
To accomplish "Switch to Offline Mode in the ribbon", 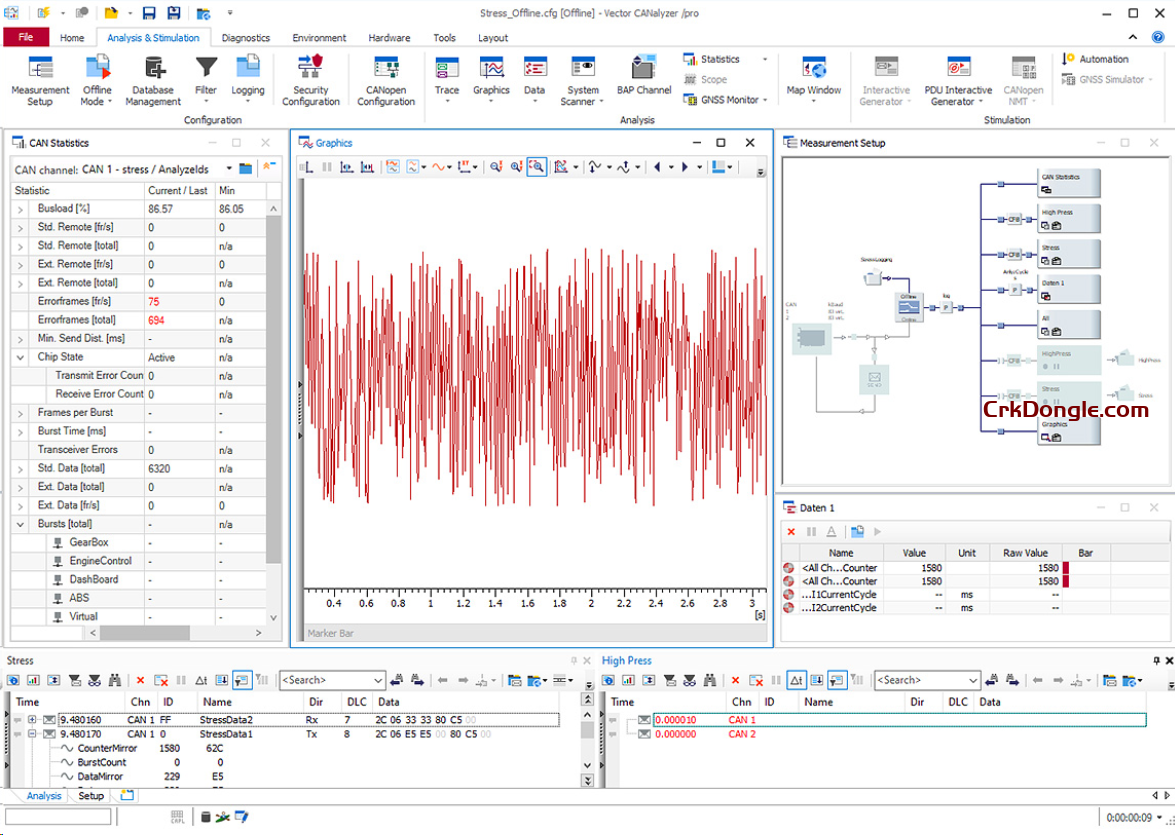I will click(96, 82).
